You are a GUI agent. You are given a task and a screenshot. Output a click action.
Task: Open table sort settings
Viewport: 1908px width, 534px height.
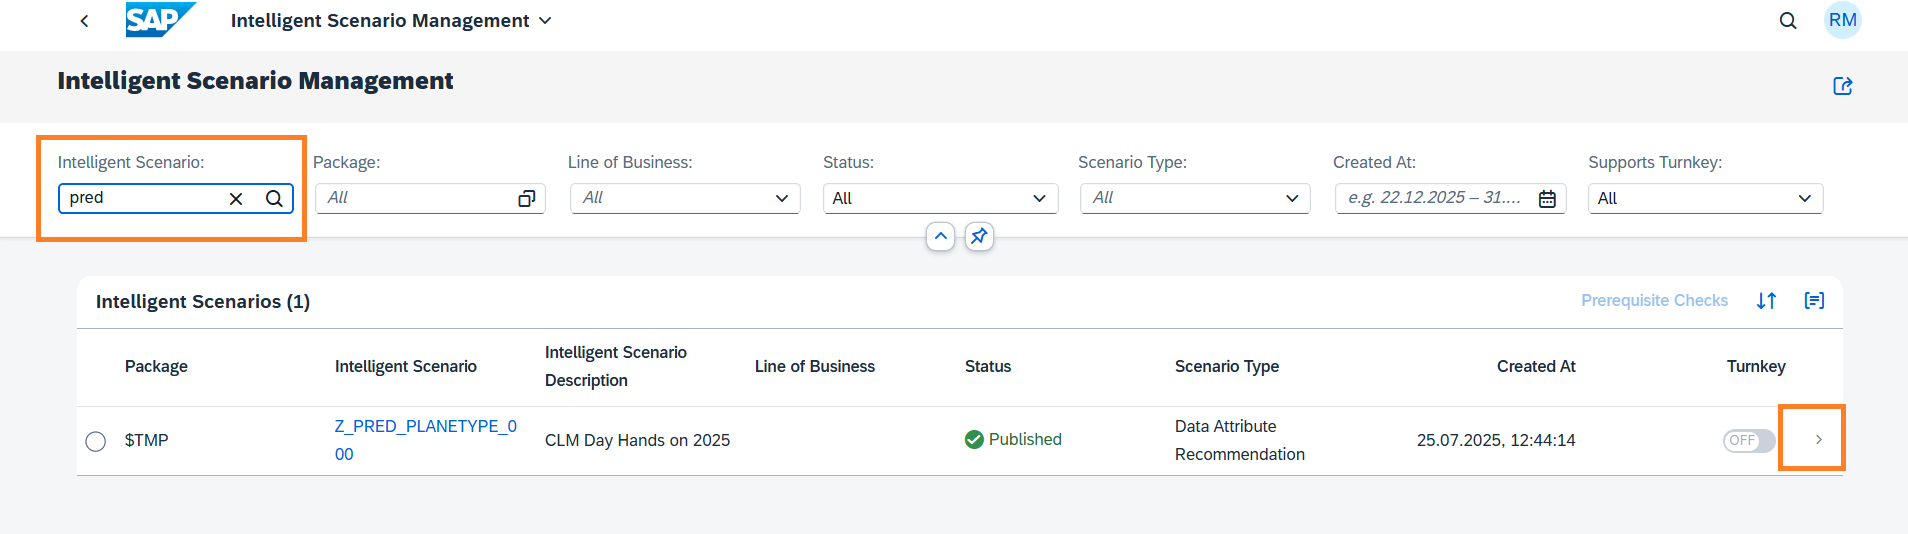[1767, 301]
